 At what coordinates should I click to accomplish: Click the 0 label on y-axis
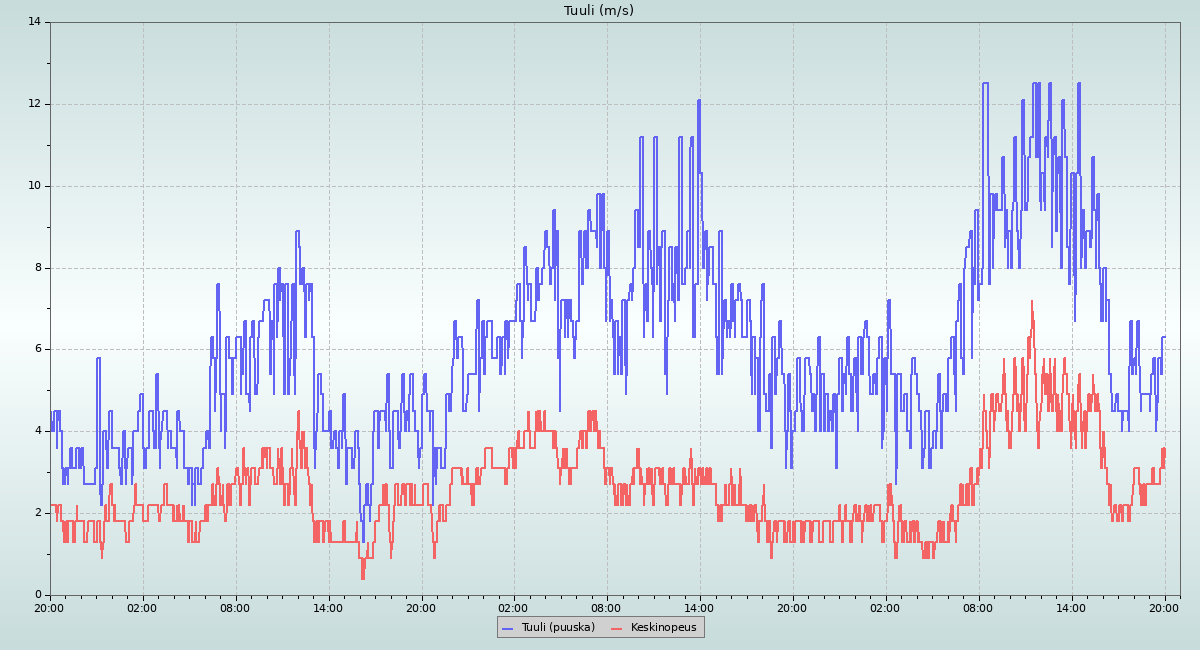tap(37, 595)
